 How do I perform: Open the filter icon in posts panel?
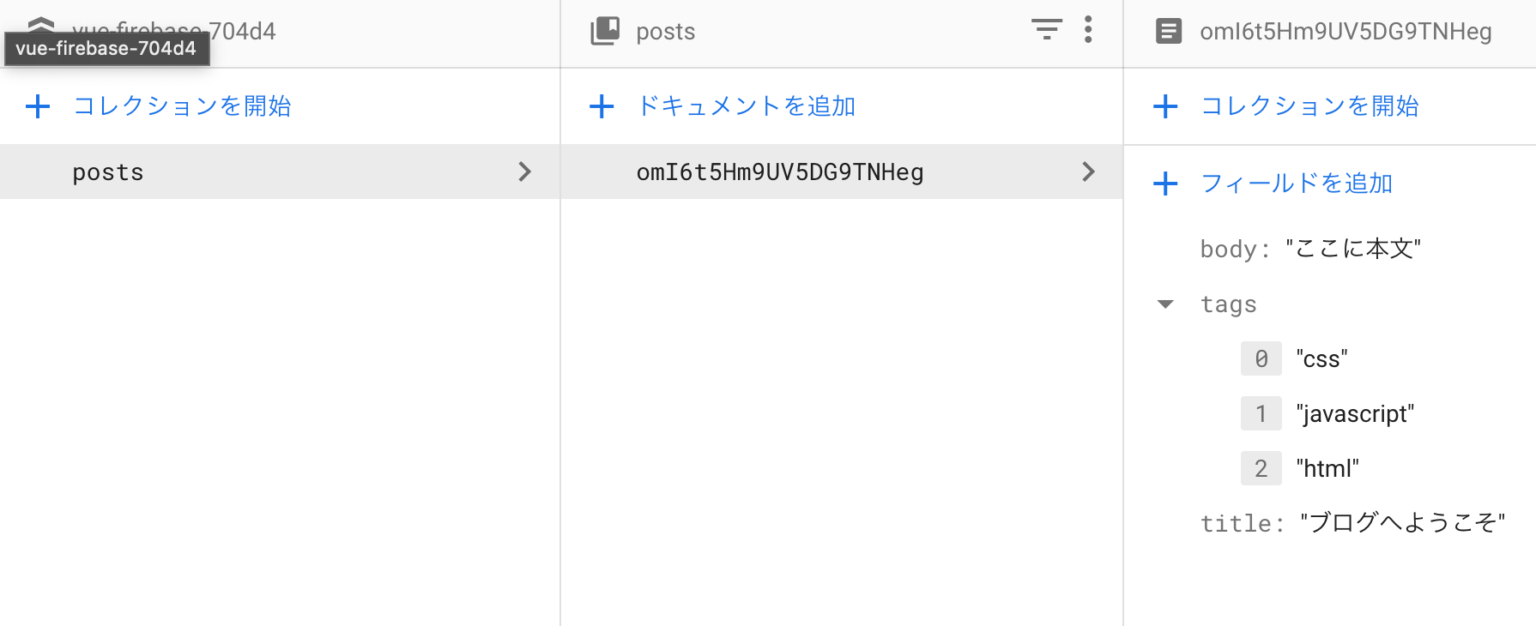pos(1046,31)
